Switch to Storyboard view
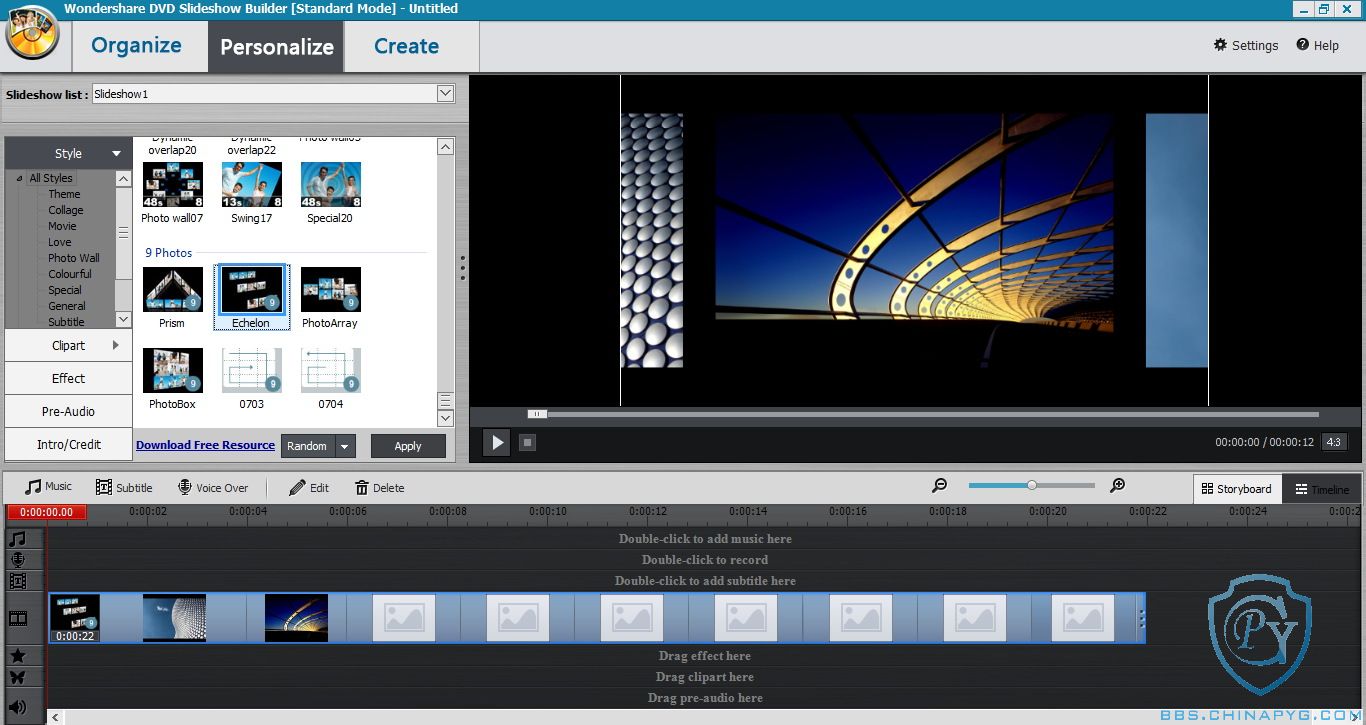Viewport: 1366px width, 725px height. (x=1237, y=489)
